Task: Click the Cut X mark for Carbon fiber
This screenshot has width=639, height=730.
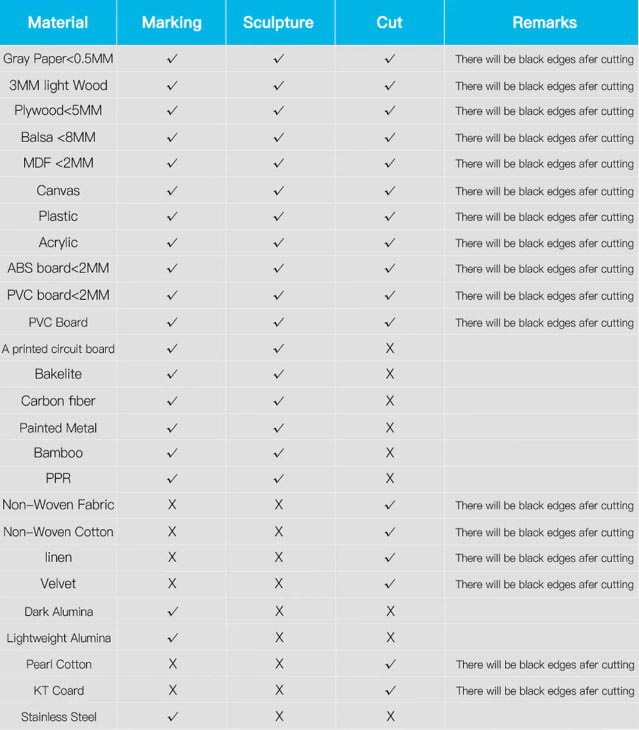Action: [390, 401]
